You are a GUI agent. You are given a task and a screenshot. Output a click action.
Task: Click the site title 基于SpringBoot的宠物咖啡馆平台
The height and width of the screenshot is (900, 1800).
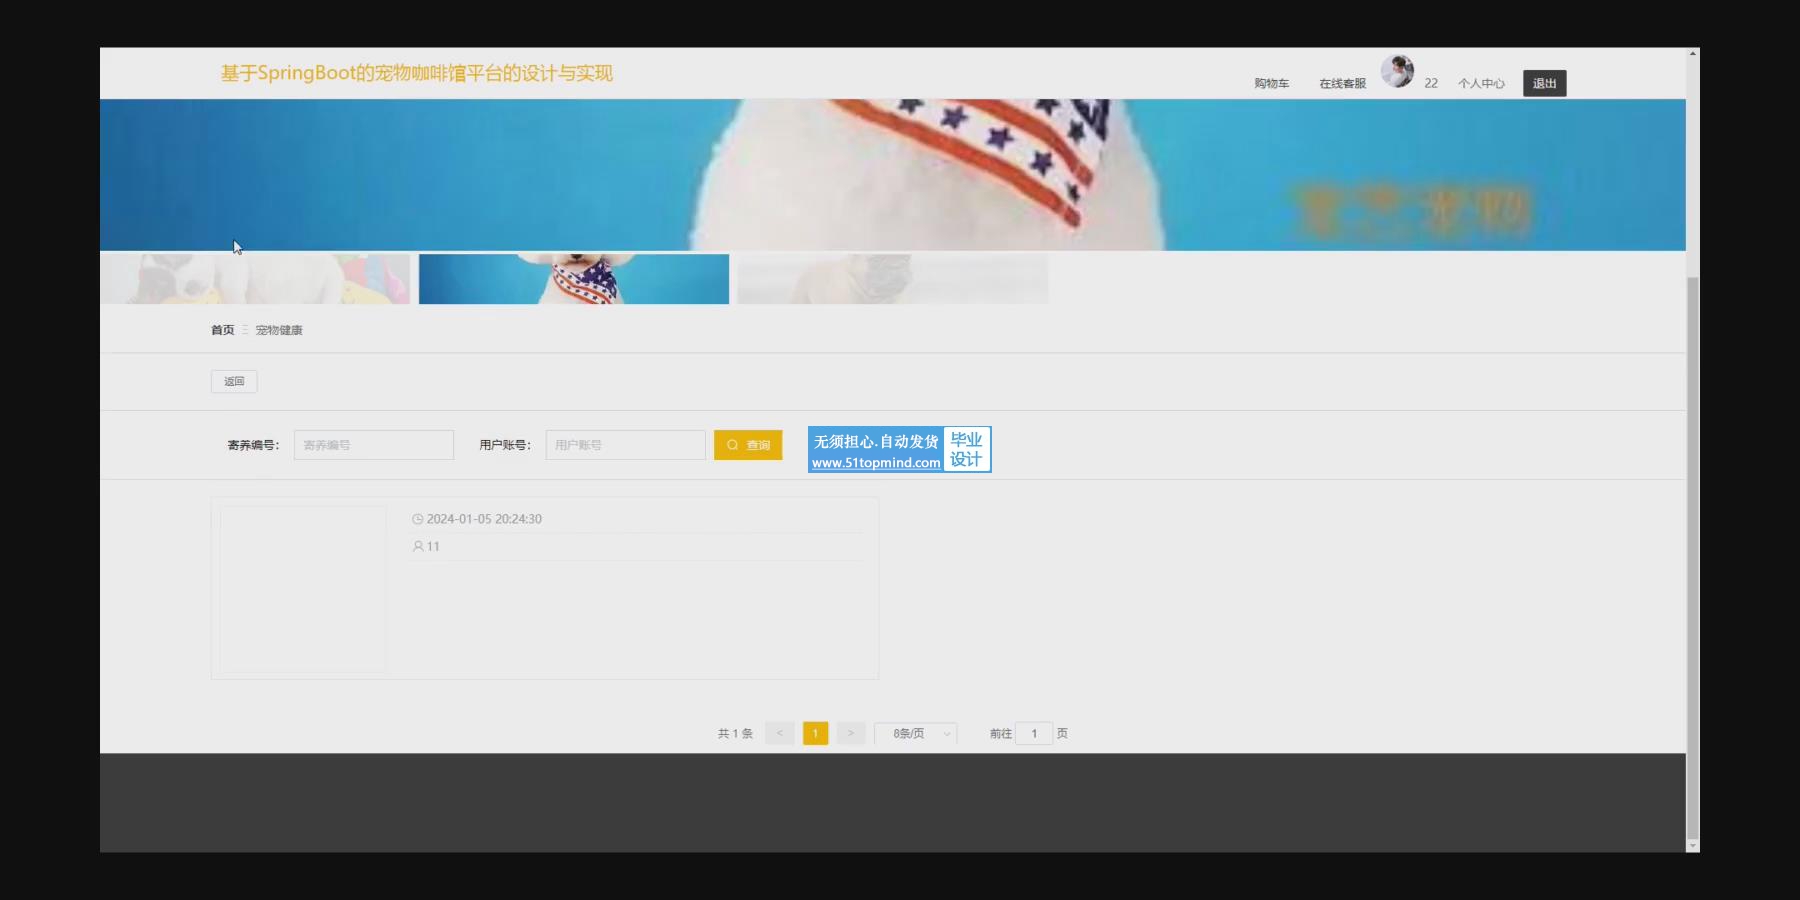pos(416,73)
